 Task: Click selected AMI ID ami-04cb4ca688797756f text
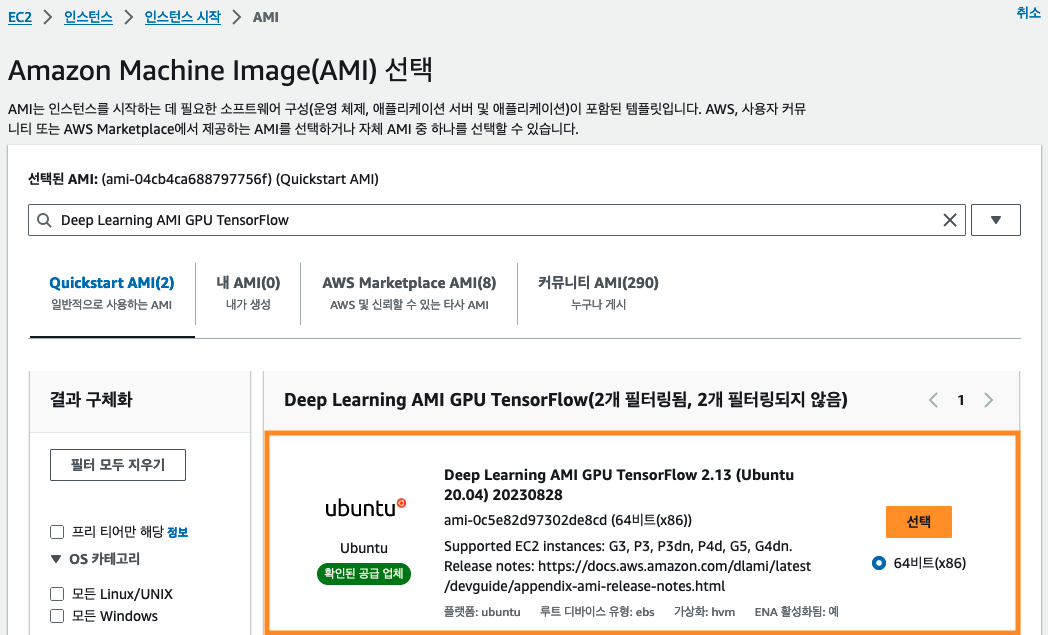point(187,179)
